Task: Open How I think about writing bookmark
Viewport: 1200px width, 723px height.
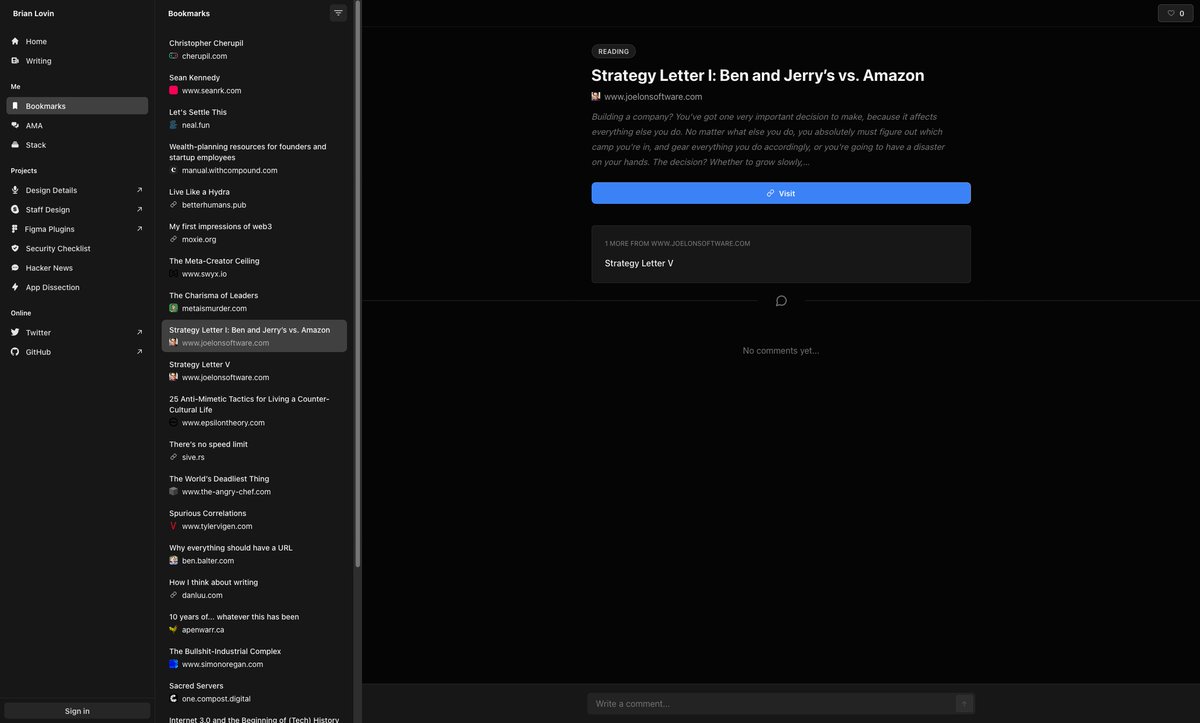Action: (254, 588)
